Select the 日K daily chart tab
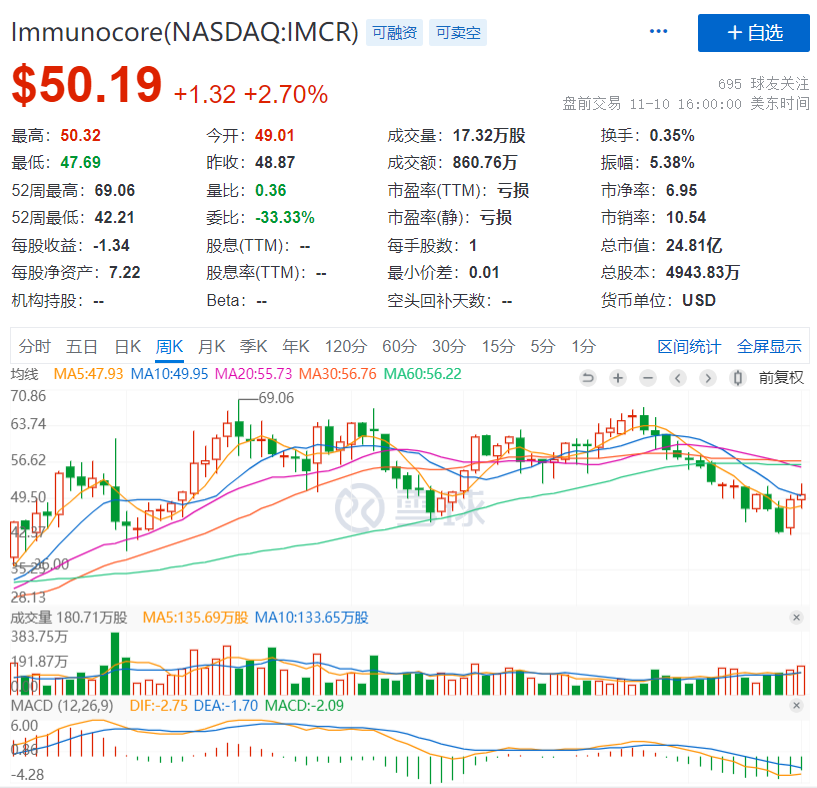Image resolution: width=817 pixels, height=788 pixels. [x=127, y=346]
